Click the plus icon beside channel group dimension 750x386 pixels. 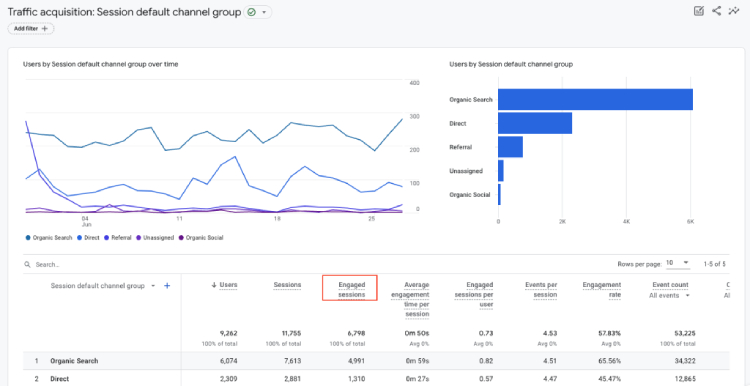pos(167,286)
